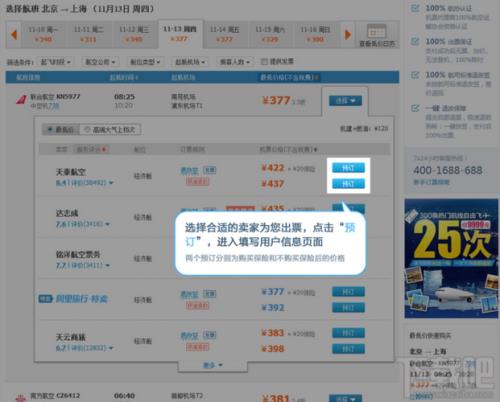Screen dimensions: 500x402
Task: Click the 天云商旅 seller name
Action: click(x=71, y=337)
